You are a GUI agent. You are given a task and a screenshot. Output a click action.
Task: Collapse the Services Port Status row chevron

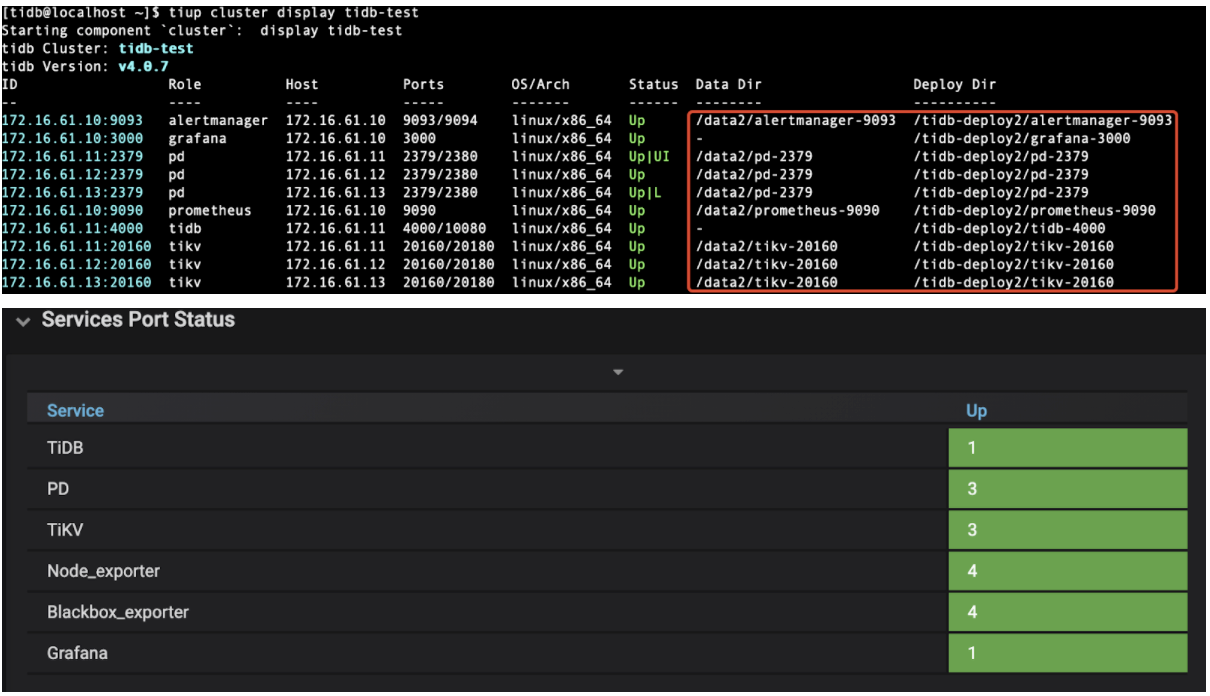[x=23, y=321]
